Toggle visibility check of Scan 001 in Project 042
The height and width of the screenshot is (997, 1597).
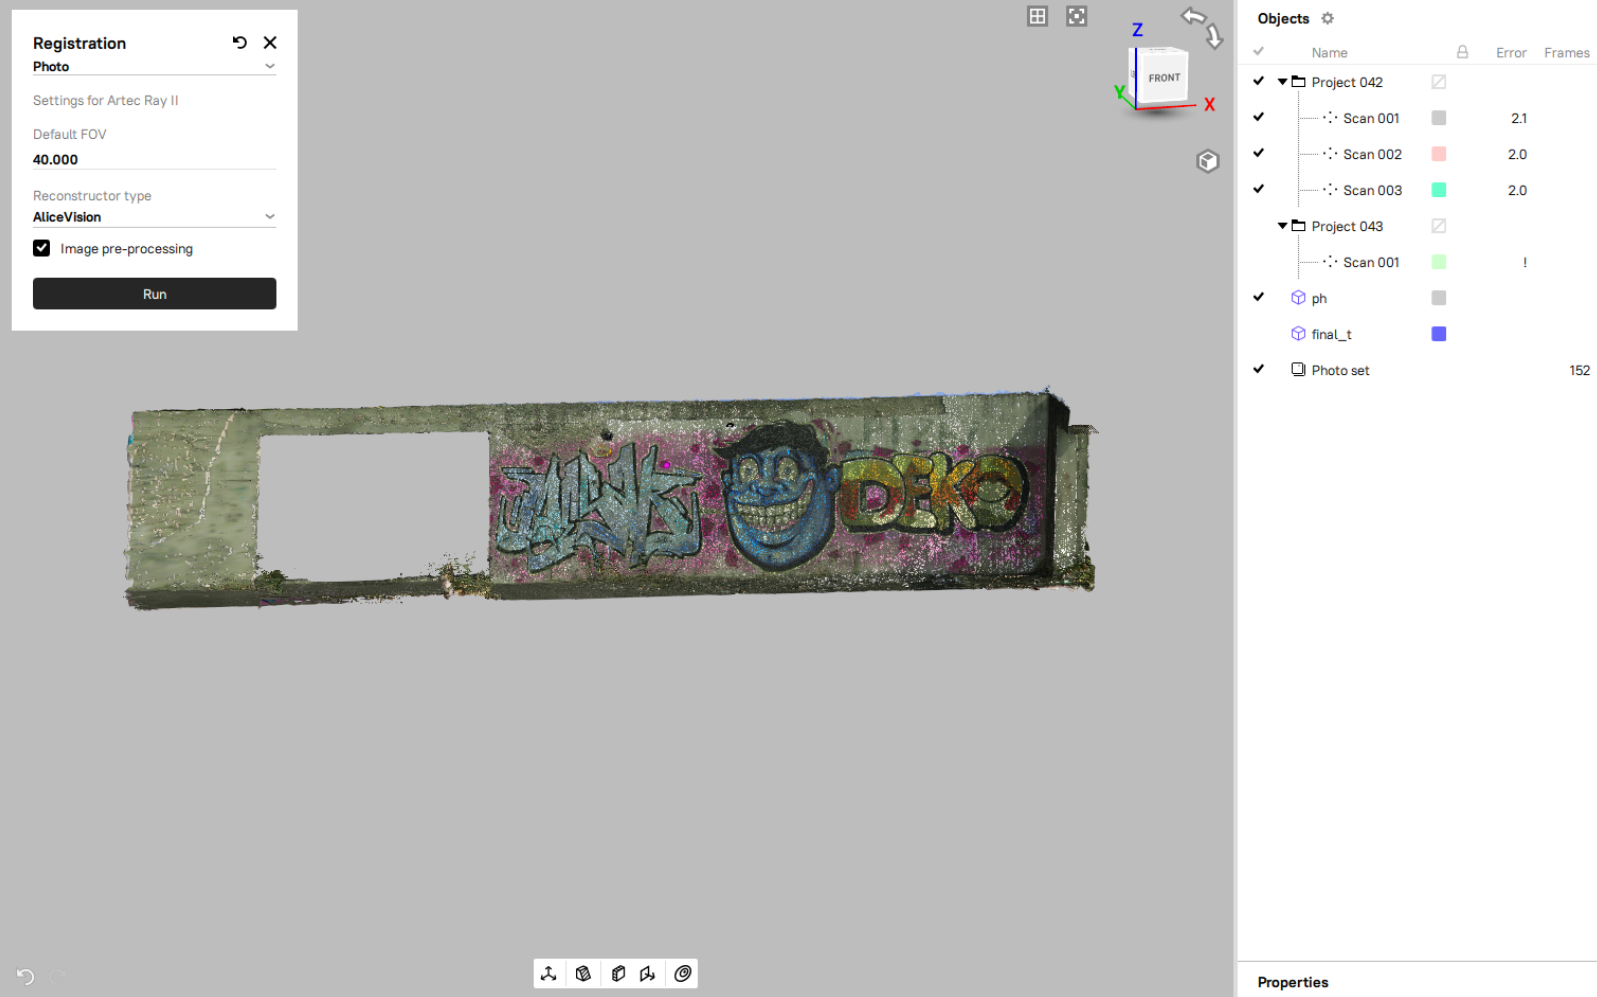[1258, 118]
